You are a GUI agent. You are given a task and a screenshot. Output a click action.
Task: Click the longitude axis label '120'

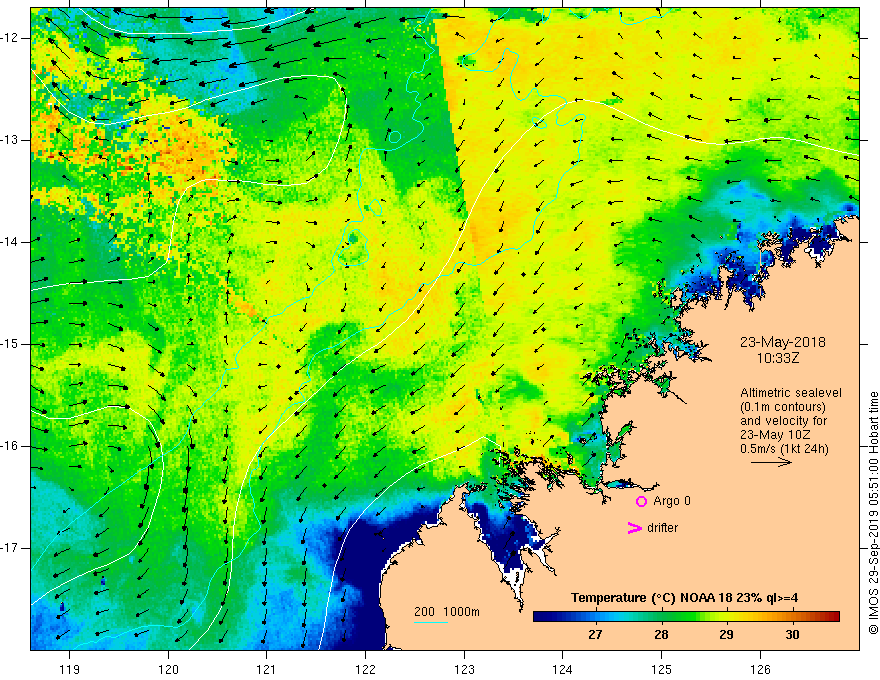[168, 669]
